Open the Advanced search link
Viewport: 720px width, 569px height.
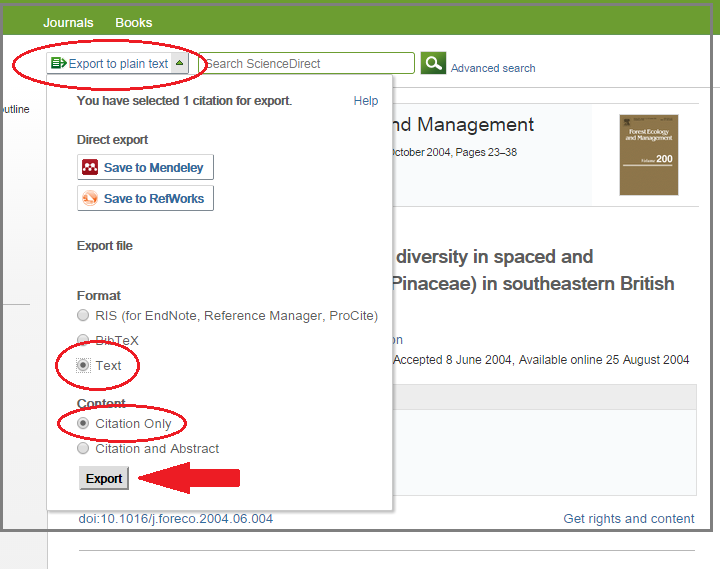[493, 68]
